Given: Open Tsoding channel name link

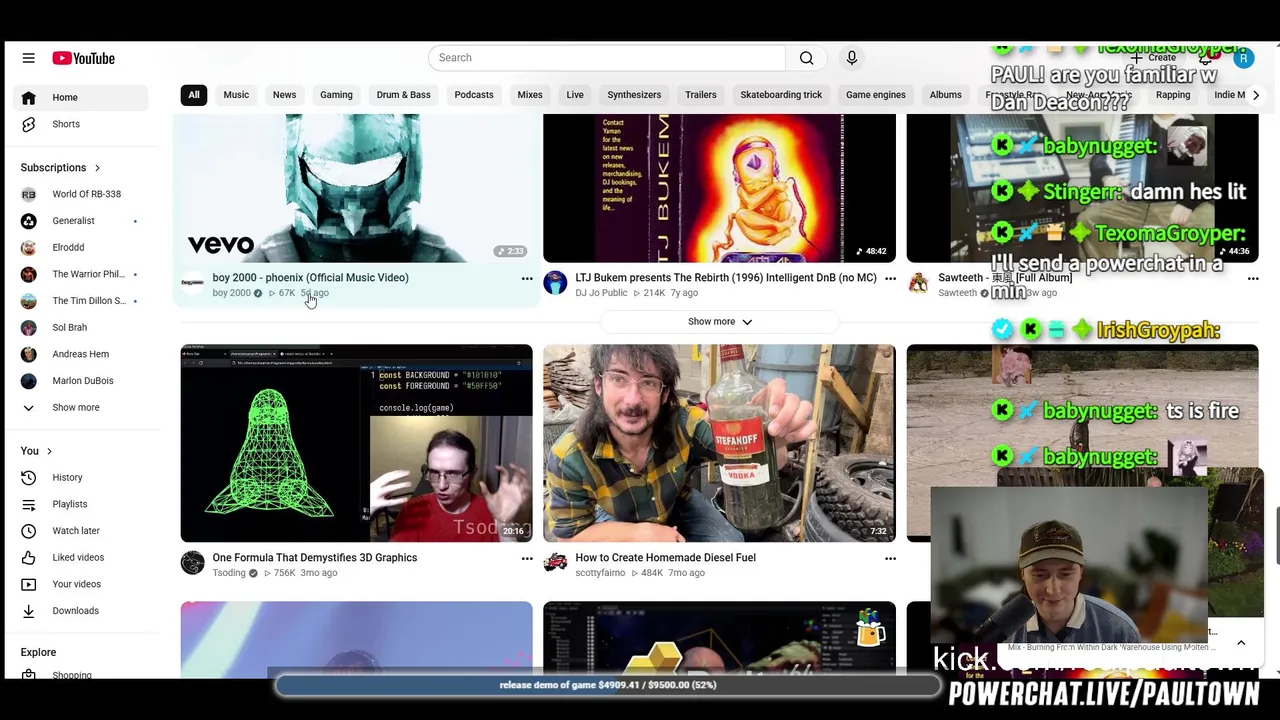Looking at the screenshot, I should tap(229, 573).
